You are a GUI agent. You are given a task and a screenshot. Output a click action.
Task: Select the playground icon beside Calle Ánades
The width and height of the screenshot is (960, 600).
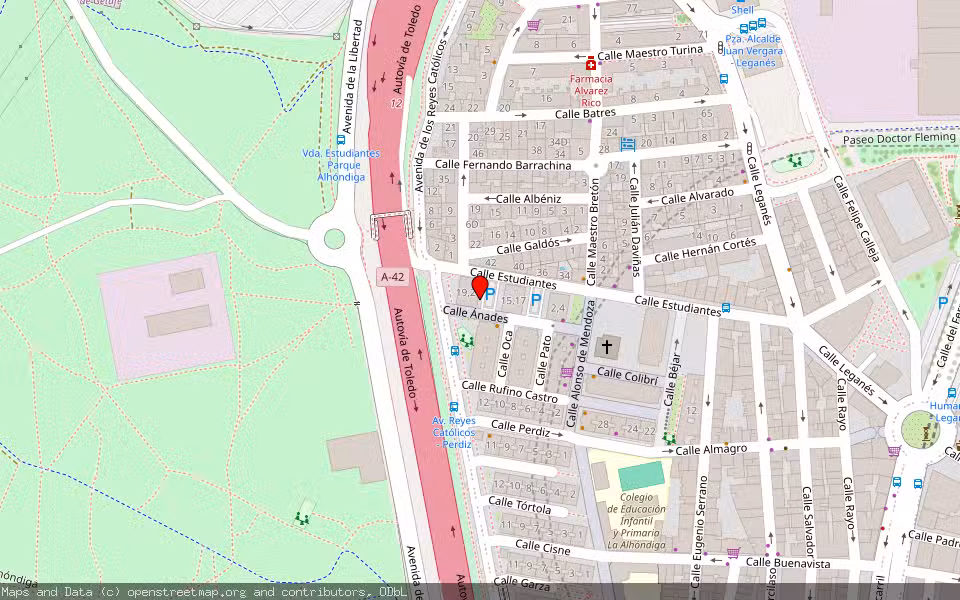467,340
